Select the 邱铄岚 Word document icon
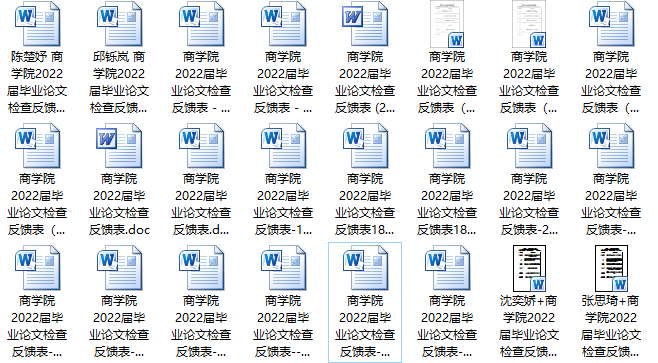Viewport: 658px width, 363px height. [x=119, y=24]
